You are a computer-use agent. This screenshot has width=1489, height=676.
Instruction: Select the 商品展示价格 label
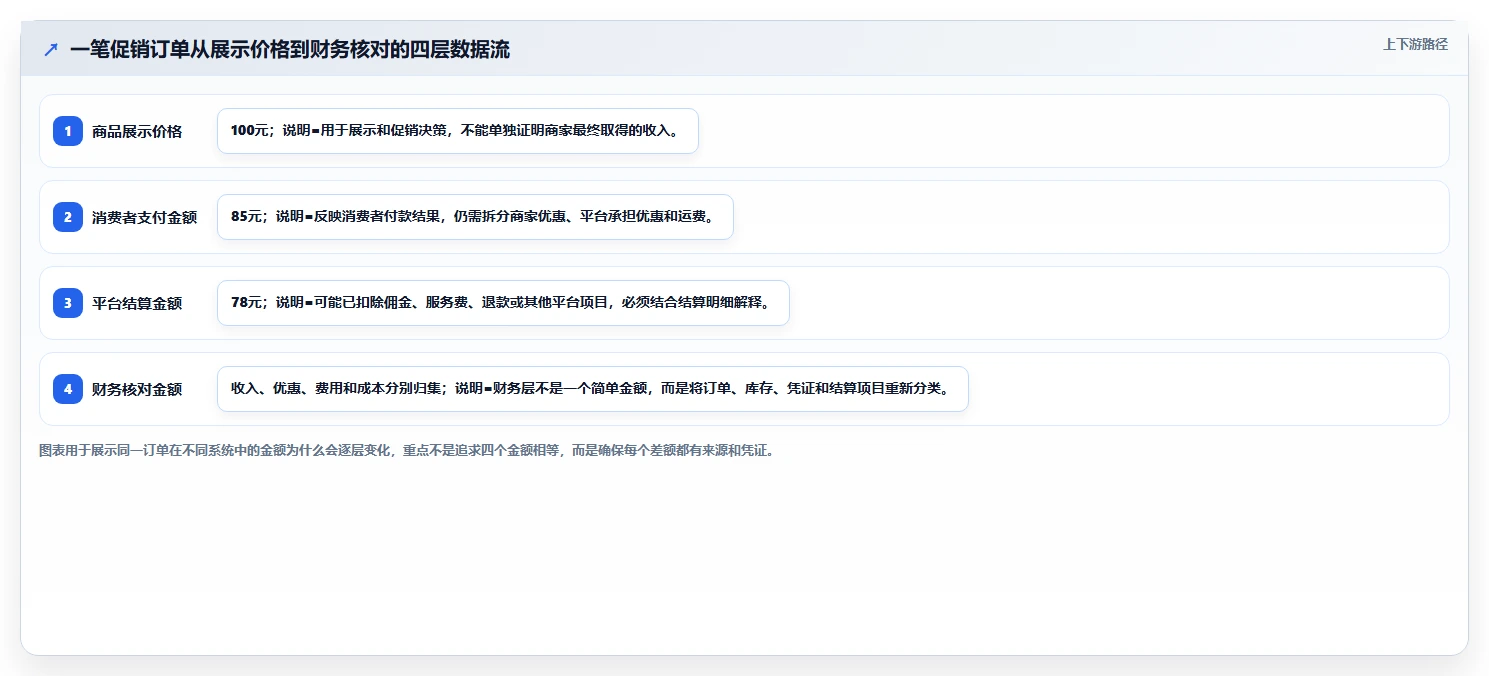tap(137, 131)
